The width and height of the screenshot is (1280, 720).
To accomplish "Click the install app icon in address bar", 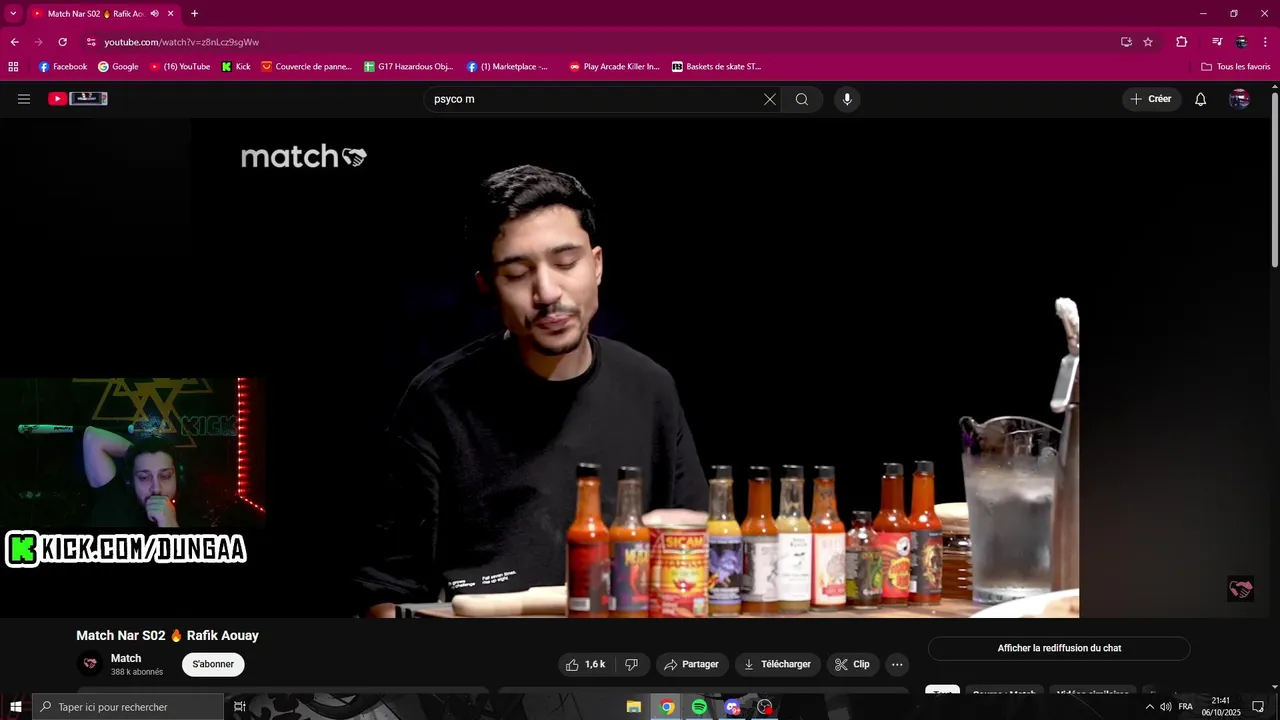I will 1126,42.
